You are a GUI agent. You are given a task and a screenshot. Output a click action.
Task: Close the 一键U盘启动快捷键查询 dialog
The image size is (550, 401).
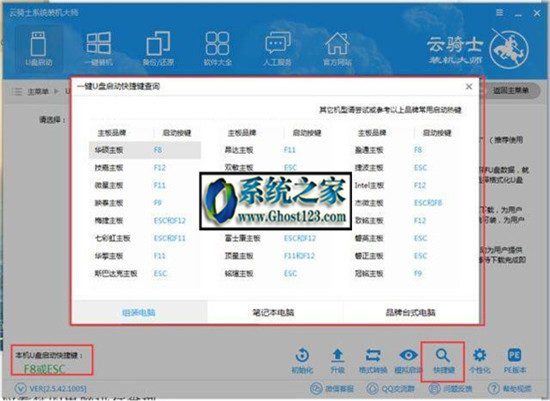(x=469, y=86)
